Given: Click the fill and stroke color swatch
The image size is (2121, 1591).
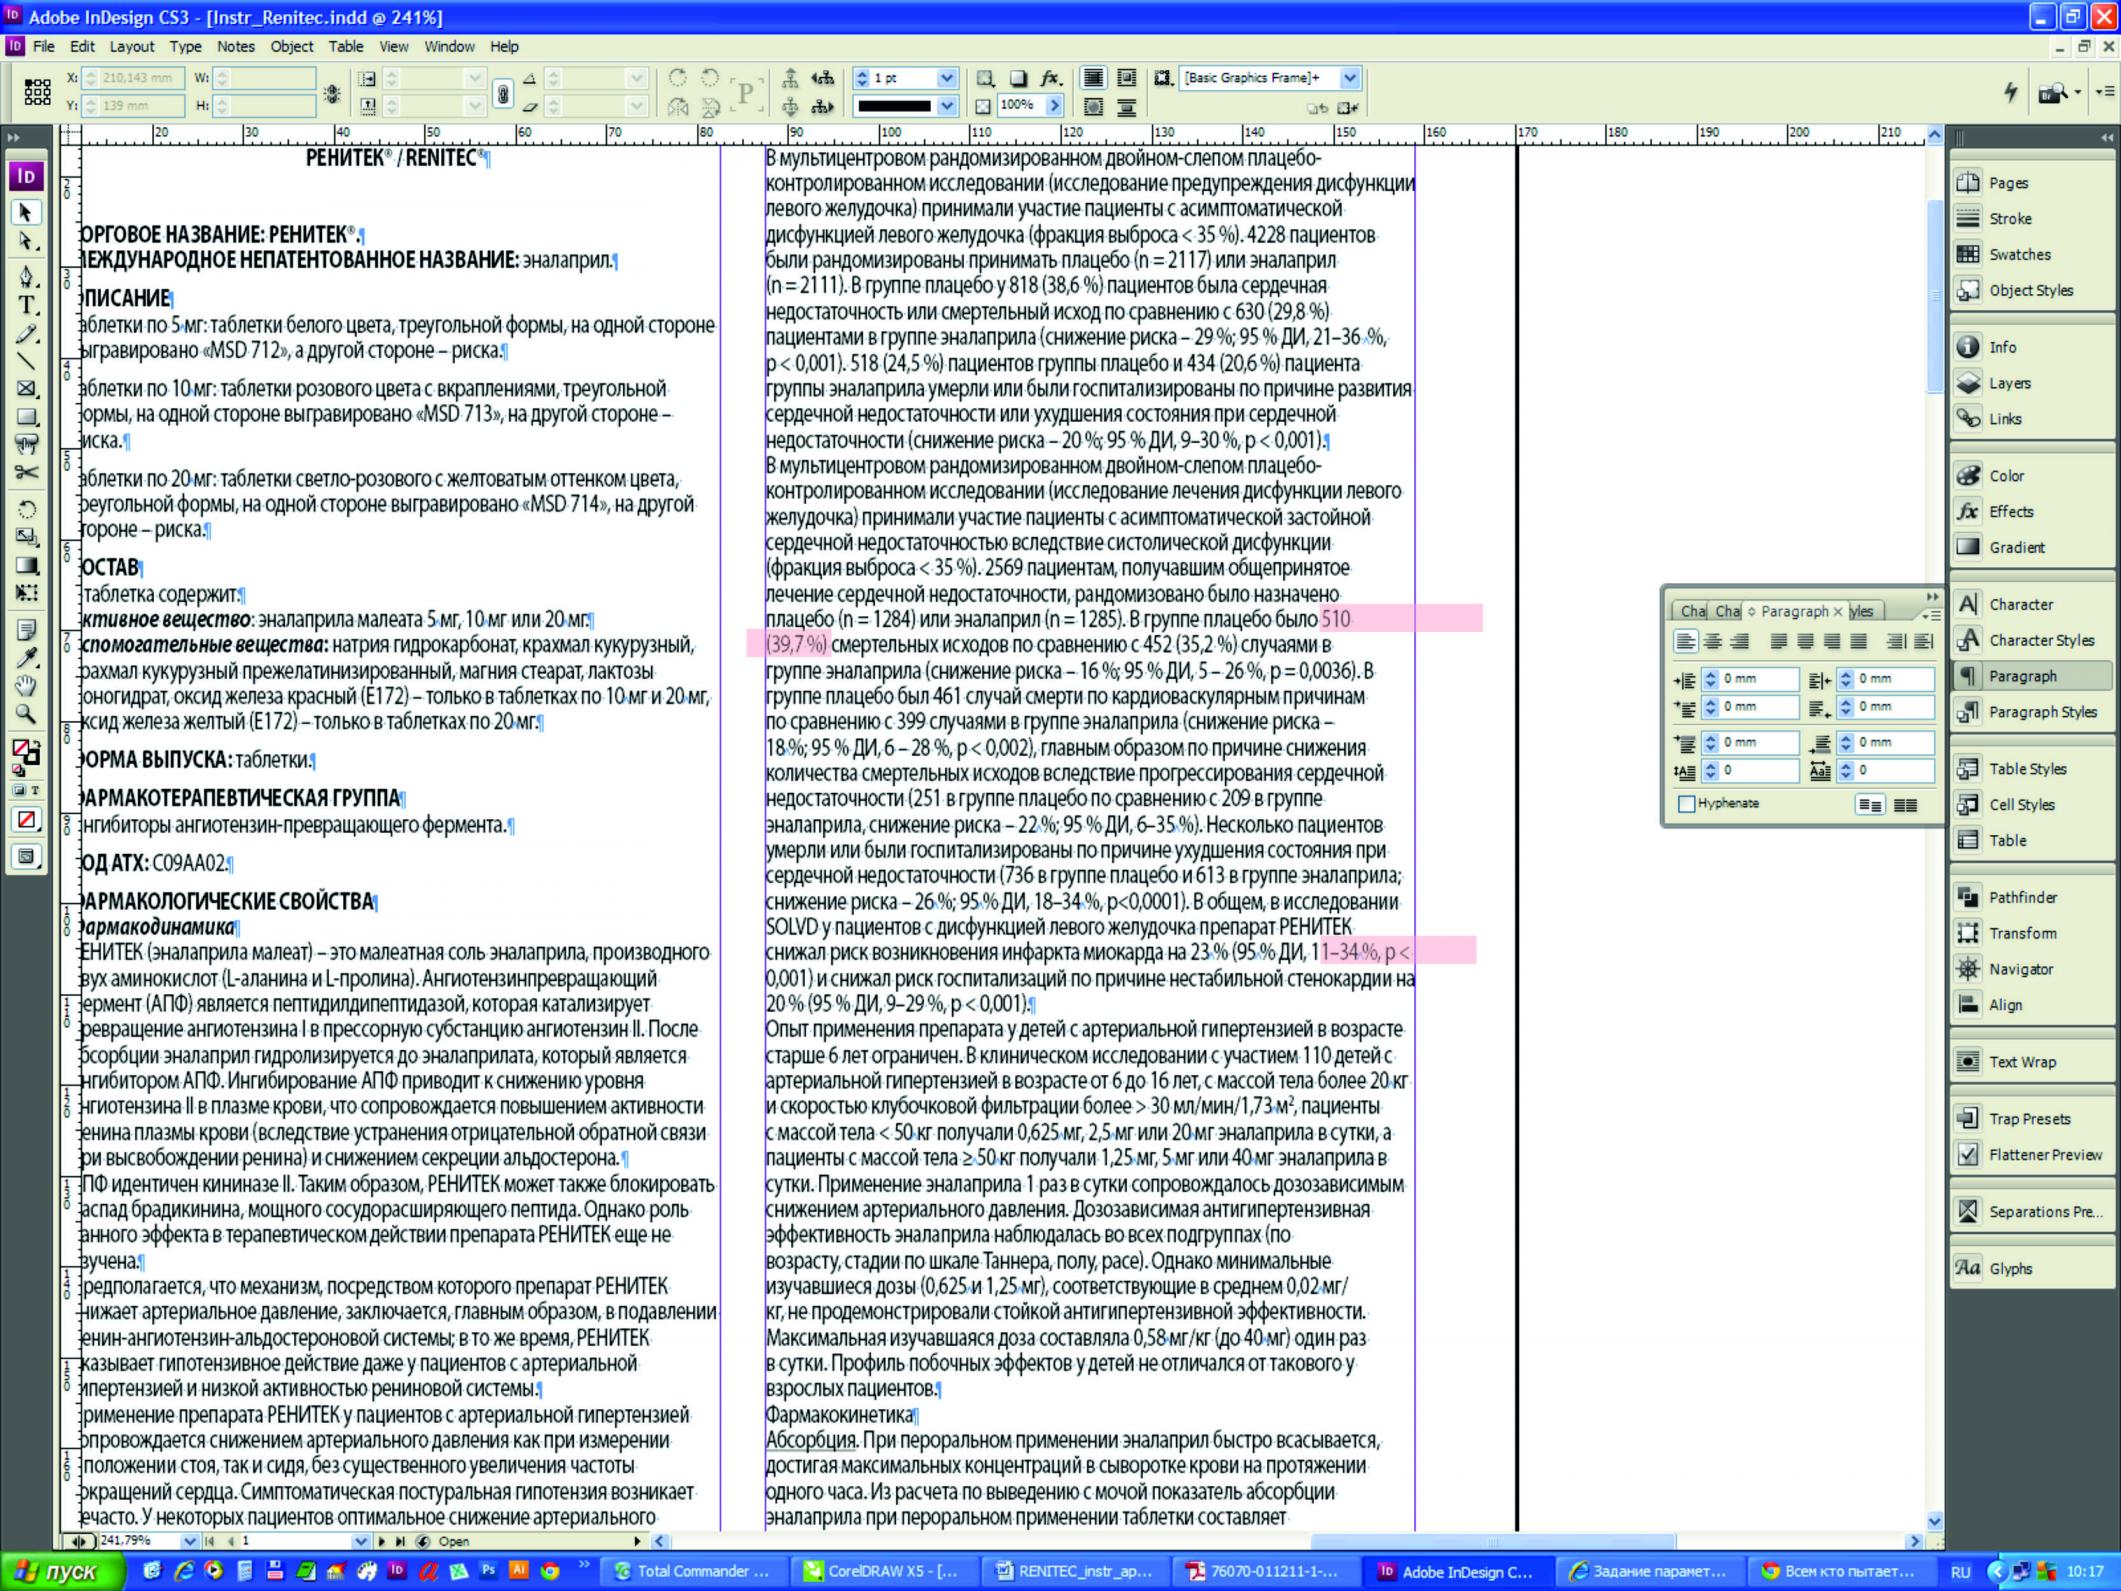Looking at the screenshot, I should [x=26, y=752].
